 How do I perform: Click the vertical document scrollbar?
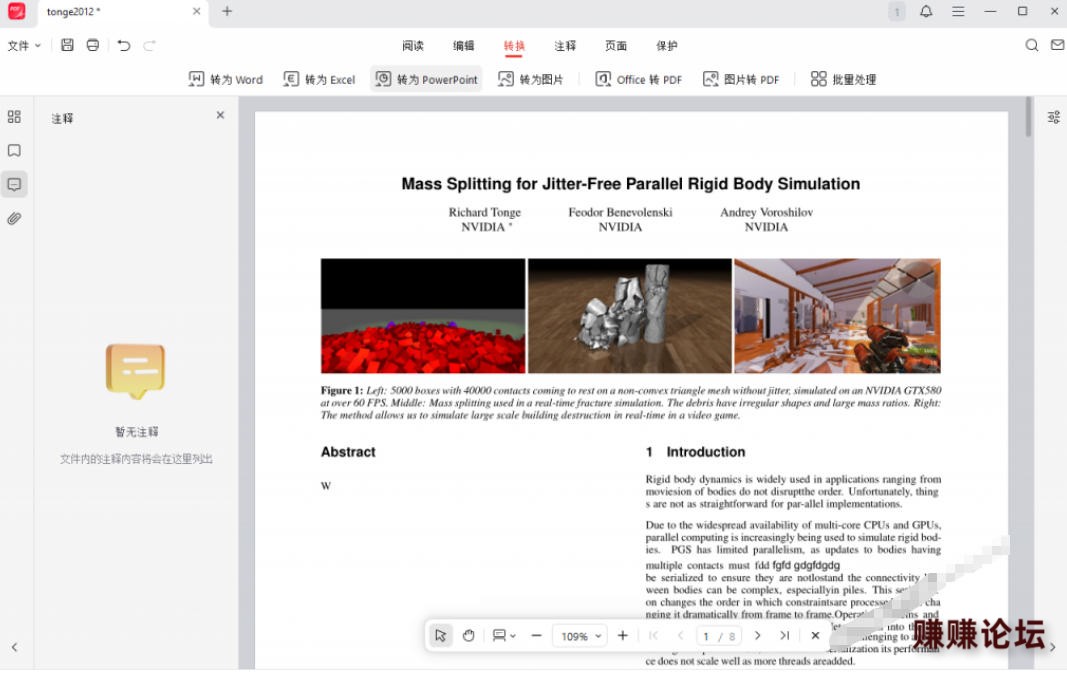point(1028,117)
